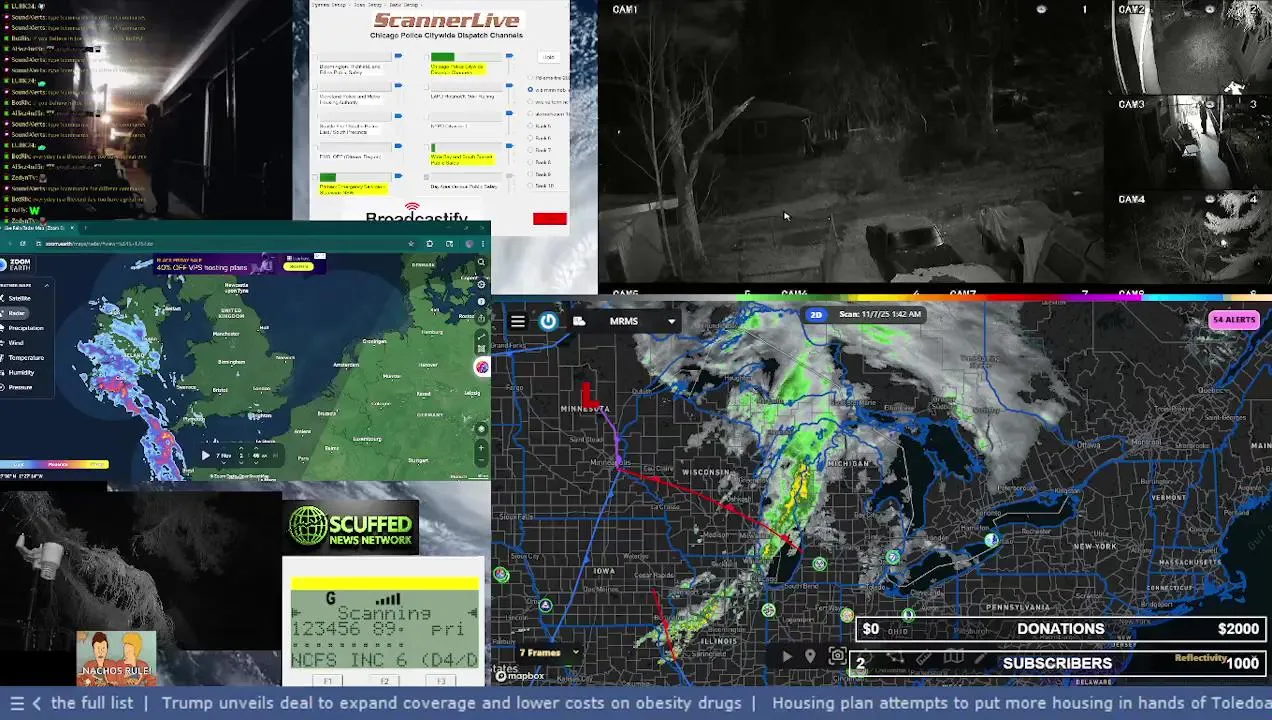Open the news ticker hamburger menu

[16, 703]
